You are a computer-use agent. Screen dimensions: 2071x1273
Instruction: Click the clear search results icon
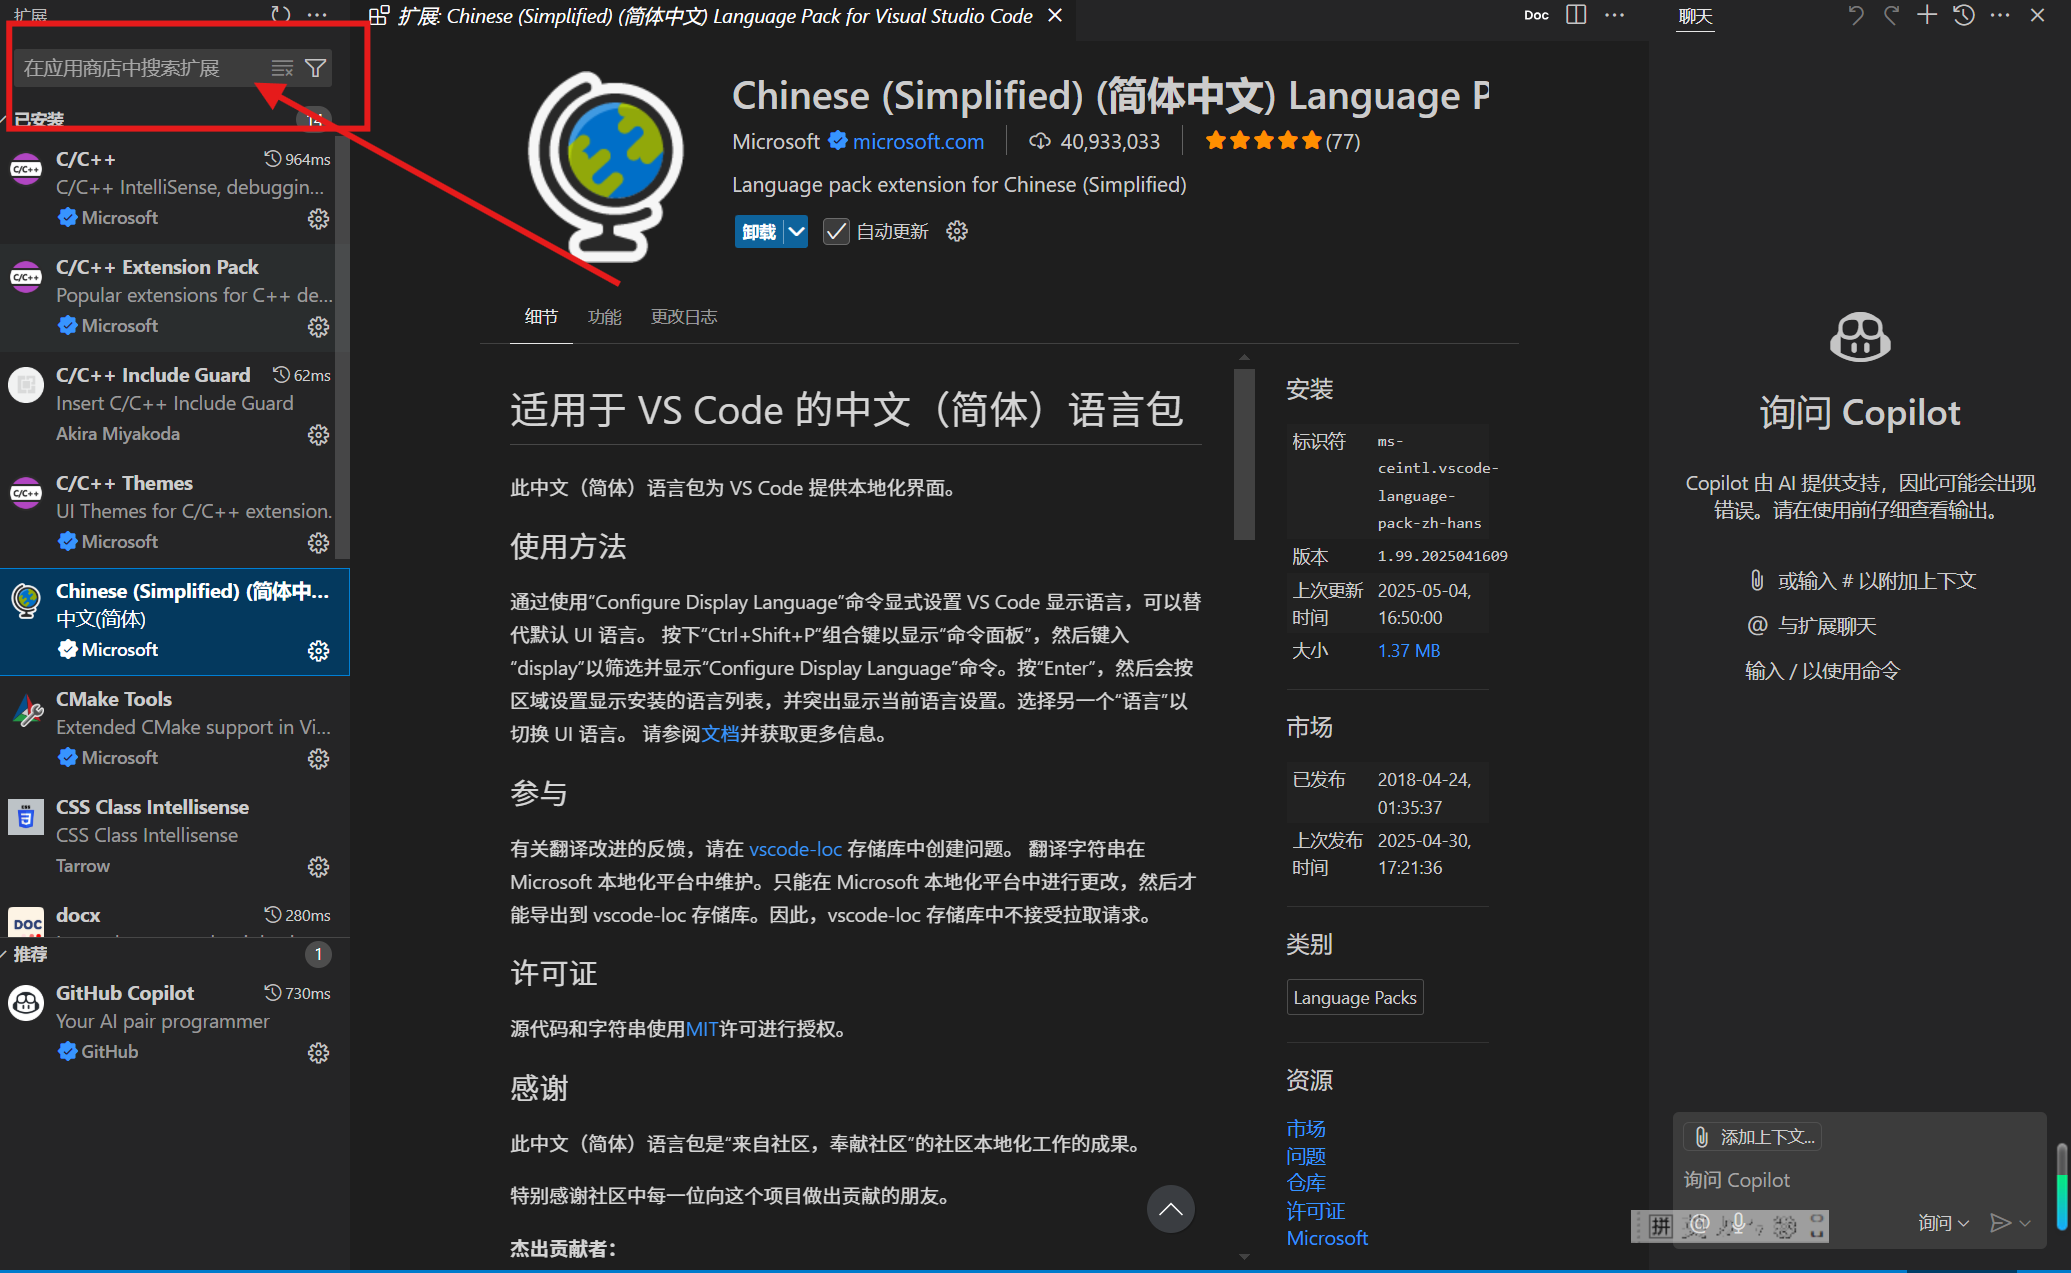(282, 68)
